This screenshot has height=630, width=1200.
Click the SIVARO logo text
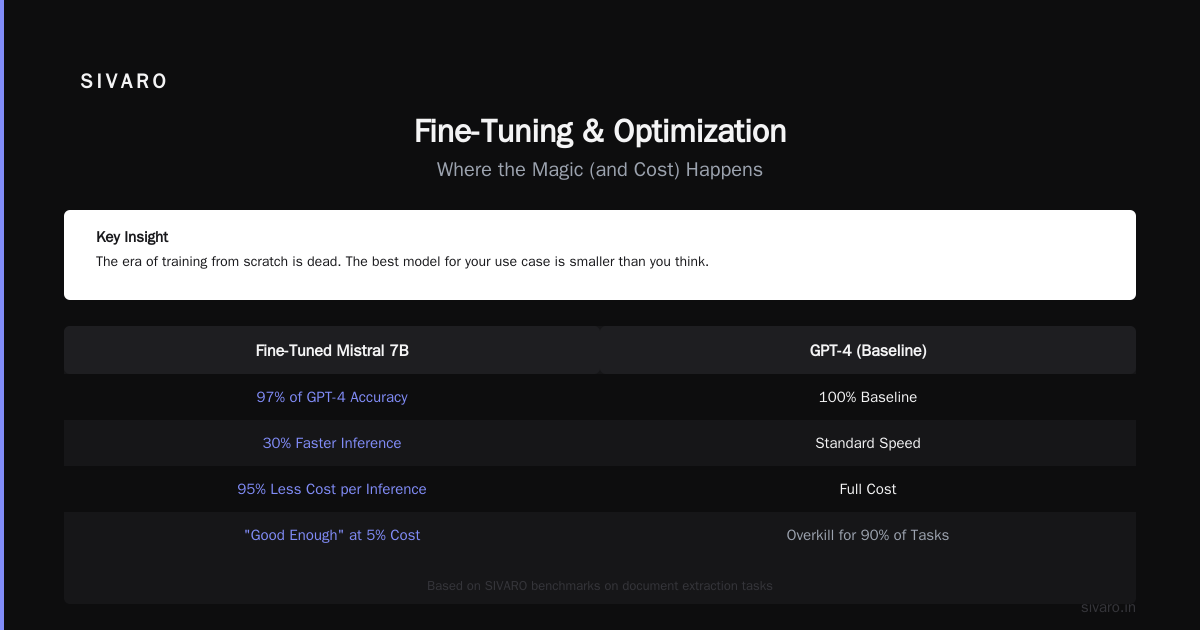pyautogui.click(x=124, y=82)
